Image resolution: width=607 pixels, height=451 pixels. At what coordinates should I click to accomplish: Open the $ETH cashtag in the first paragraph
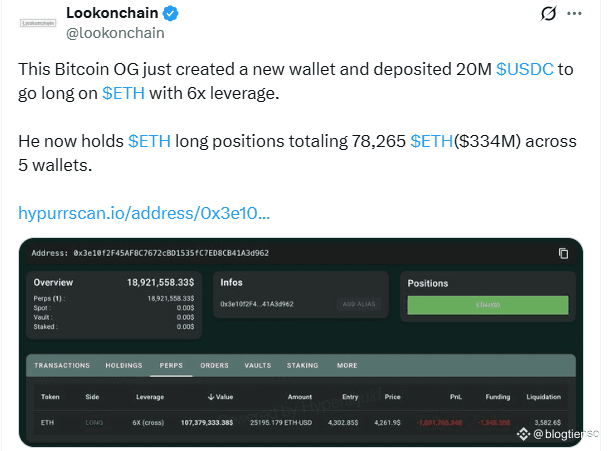coord(123,93)
